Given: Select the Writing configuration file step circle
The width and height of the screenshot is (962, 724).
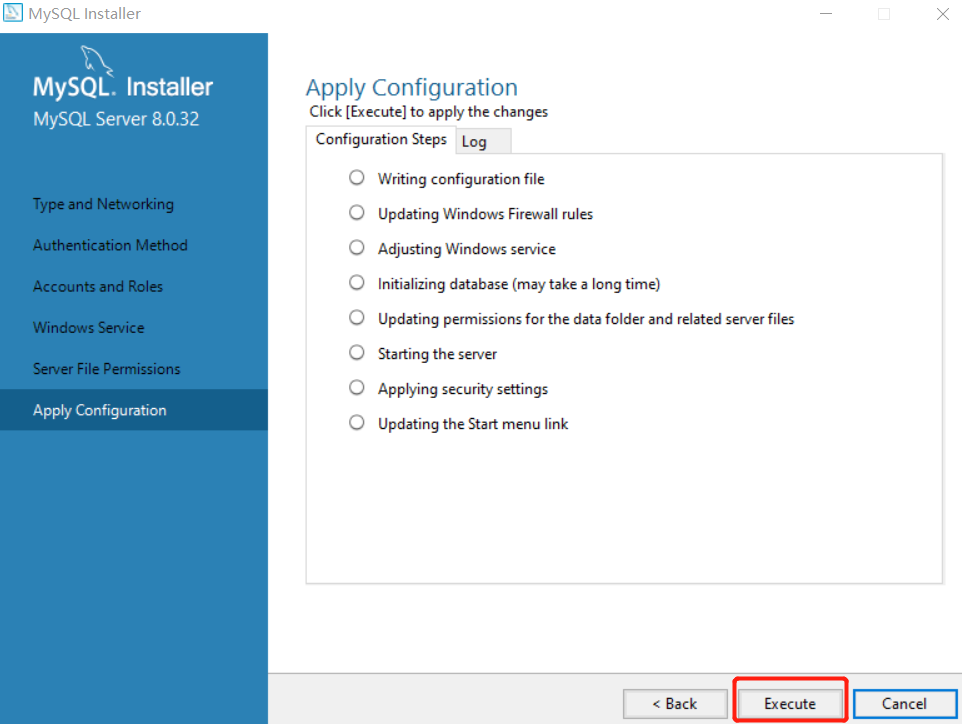Looking at the screenshot, I should tap(356, 178).
